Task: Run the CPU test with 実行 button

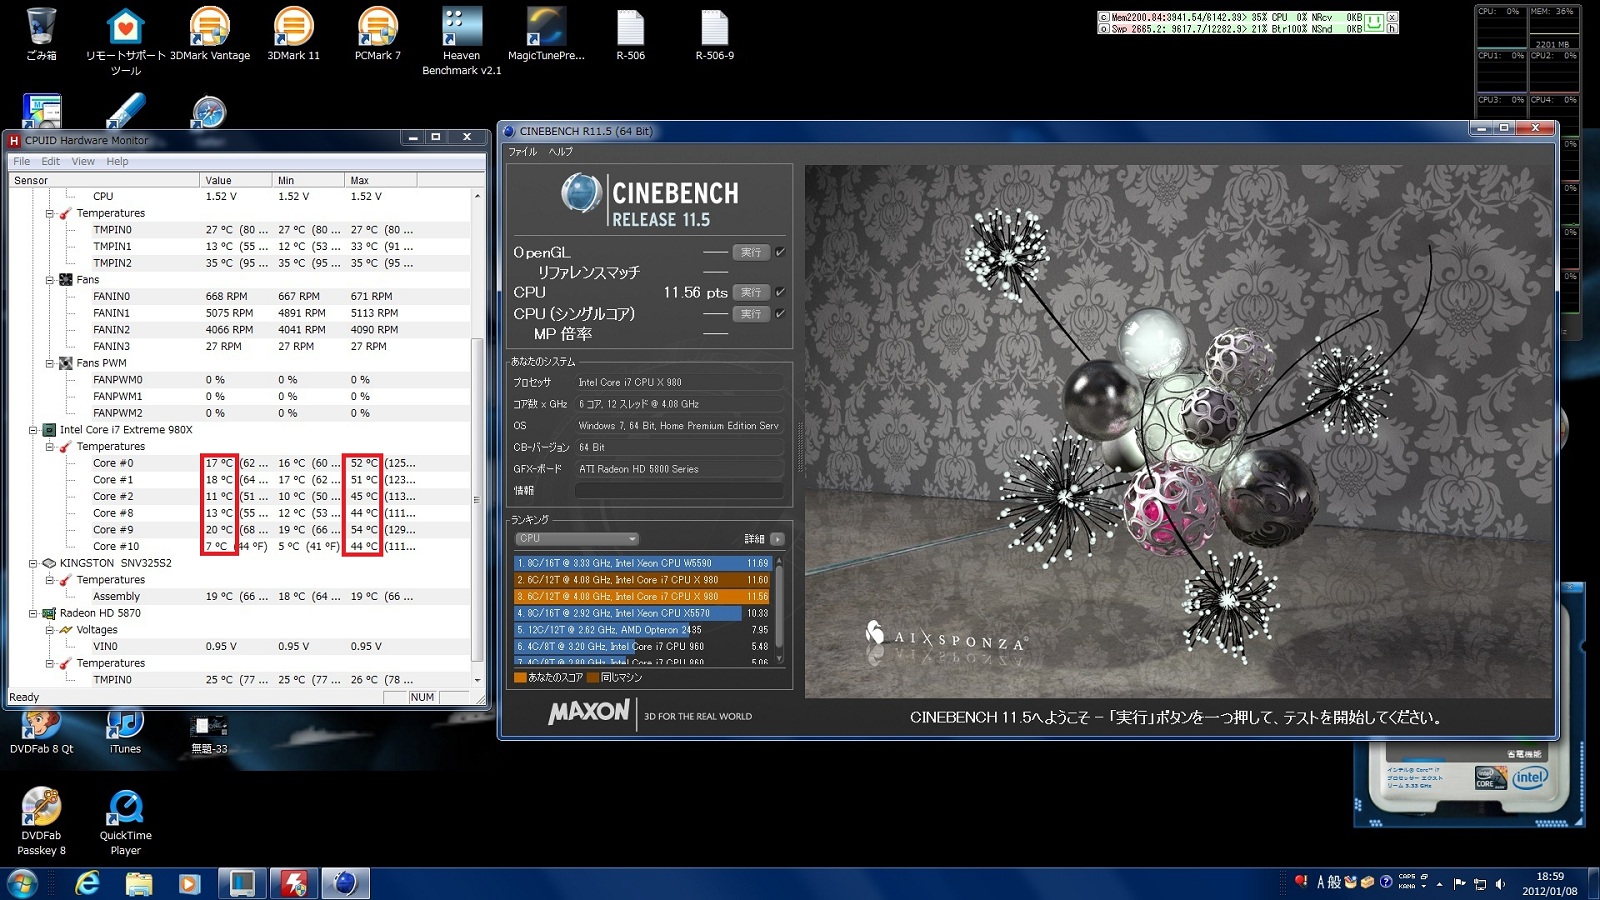Action: (x=751, y=292)
